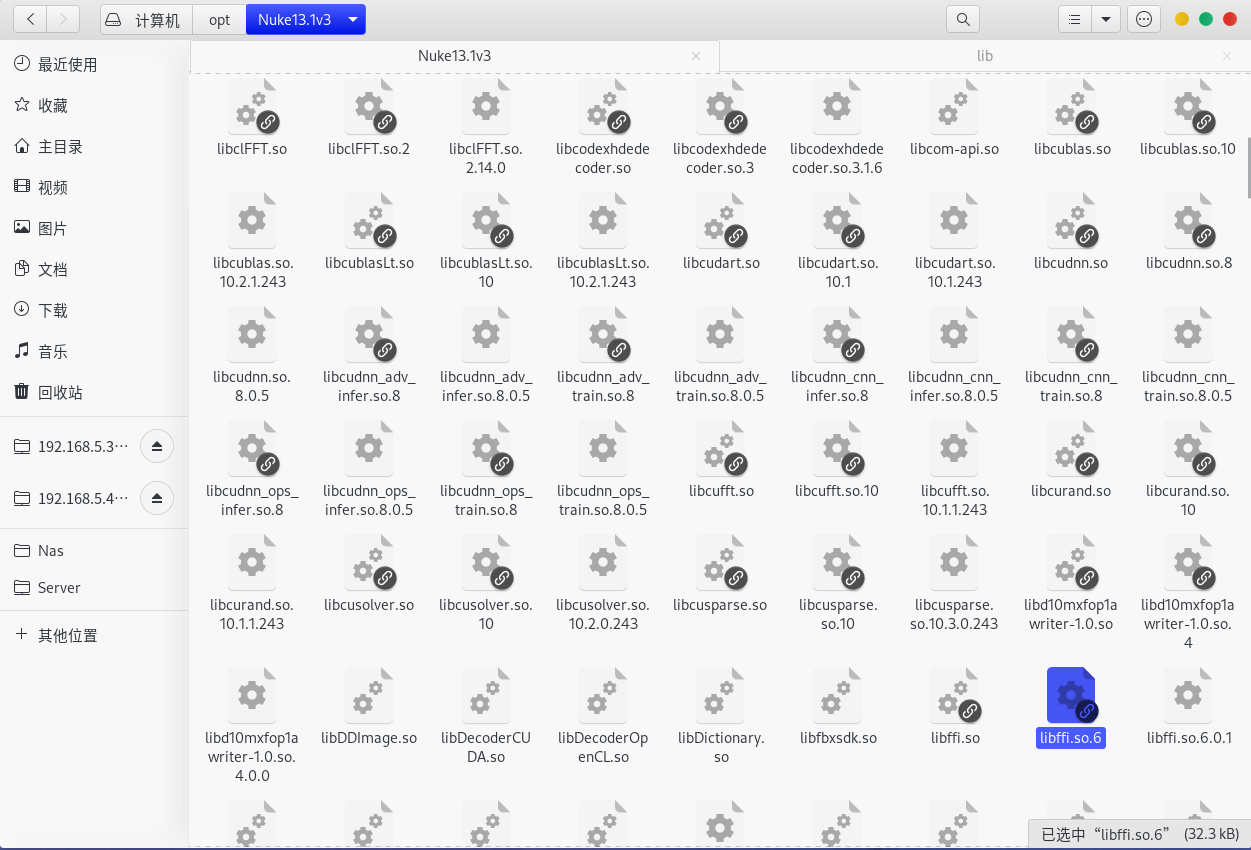
Task: Open the 下载 downloads sidebar entry
Action: (52, 310)
